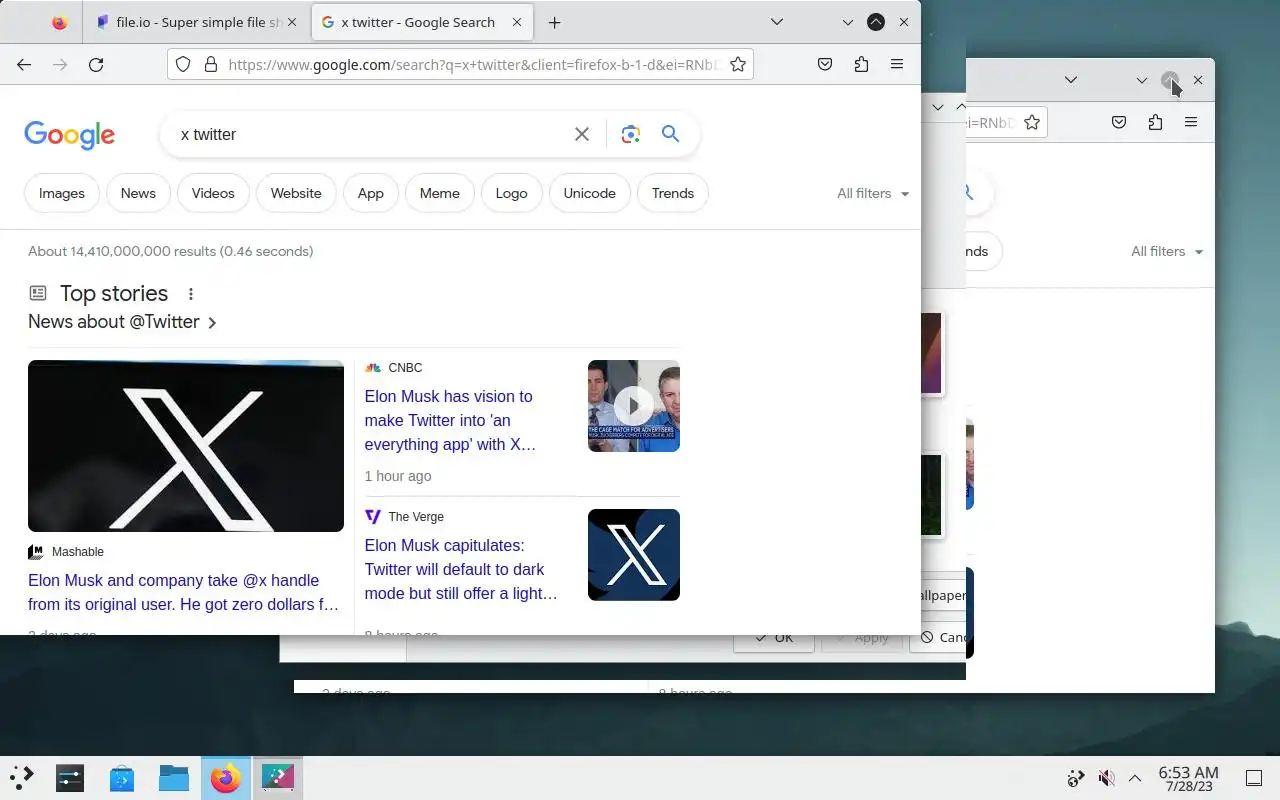
Task: Play the CNBC video thumbnail
Action: click(634, 406)
